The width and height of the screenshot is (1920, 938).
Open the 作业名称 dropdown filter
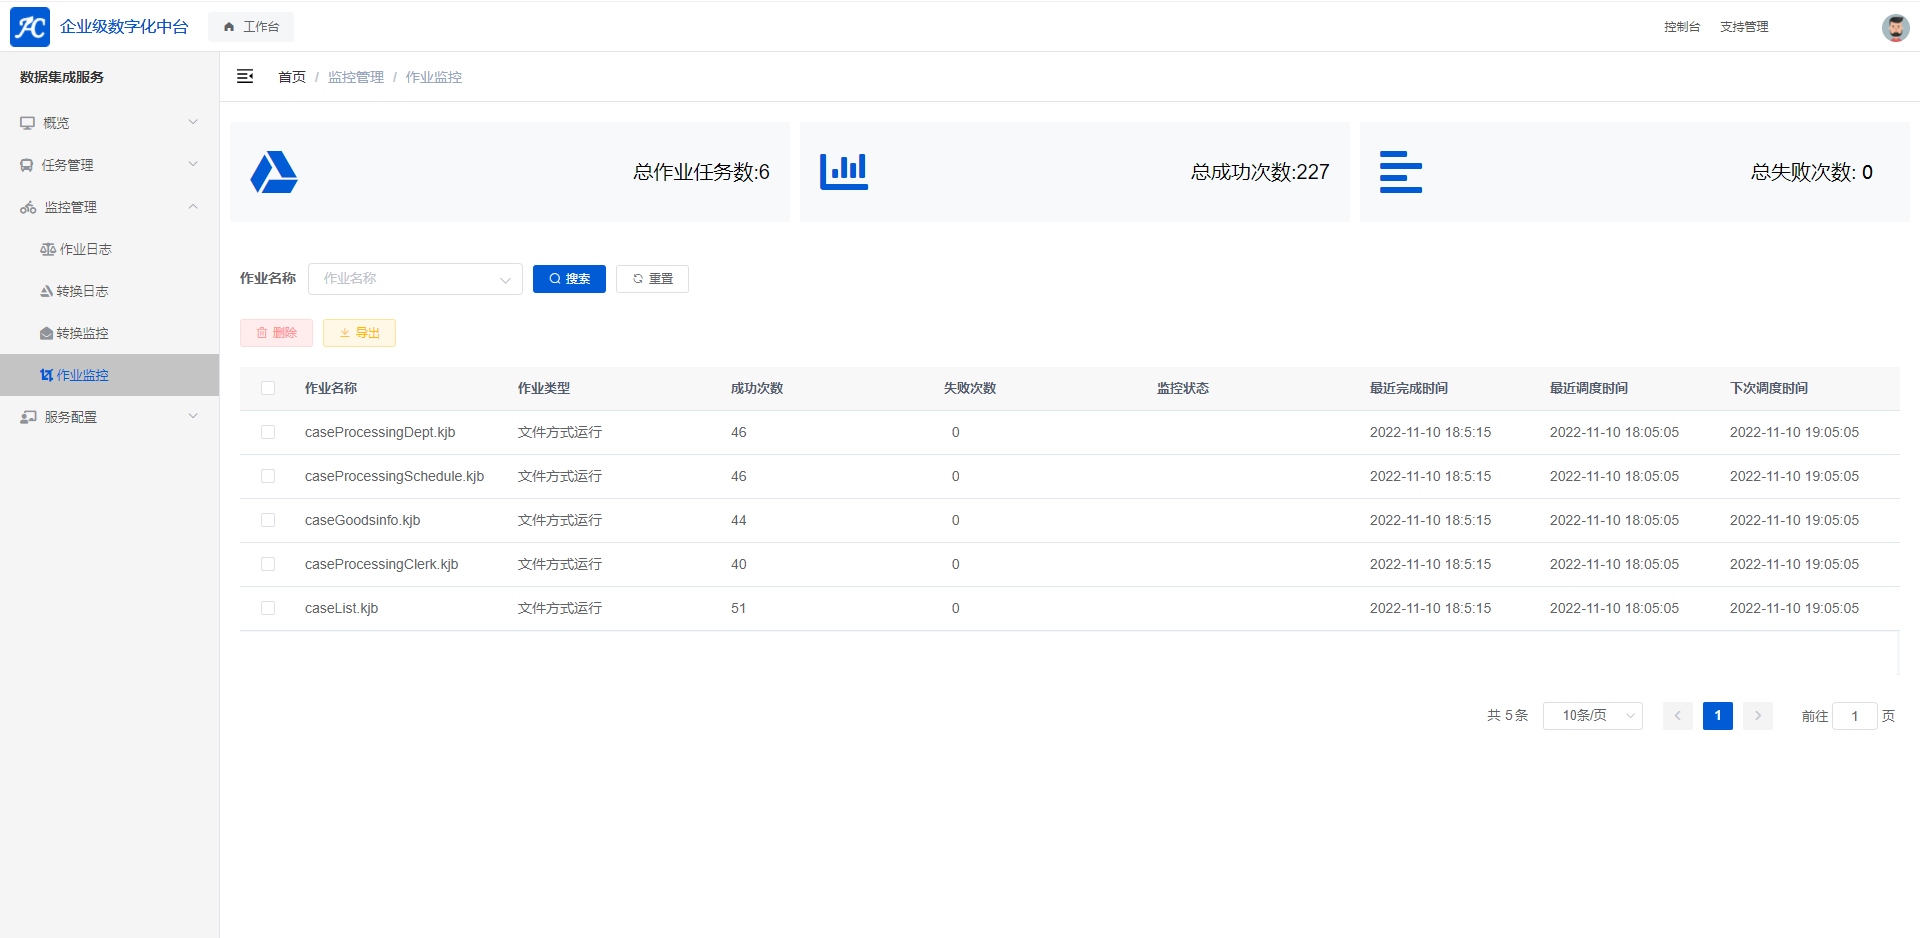click(415, 279)
